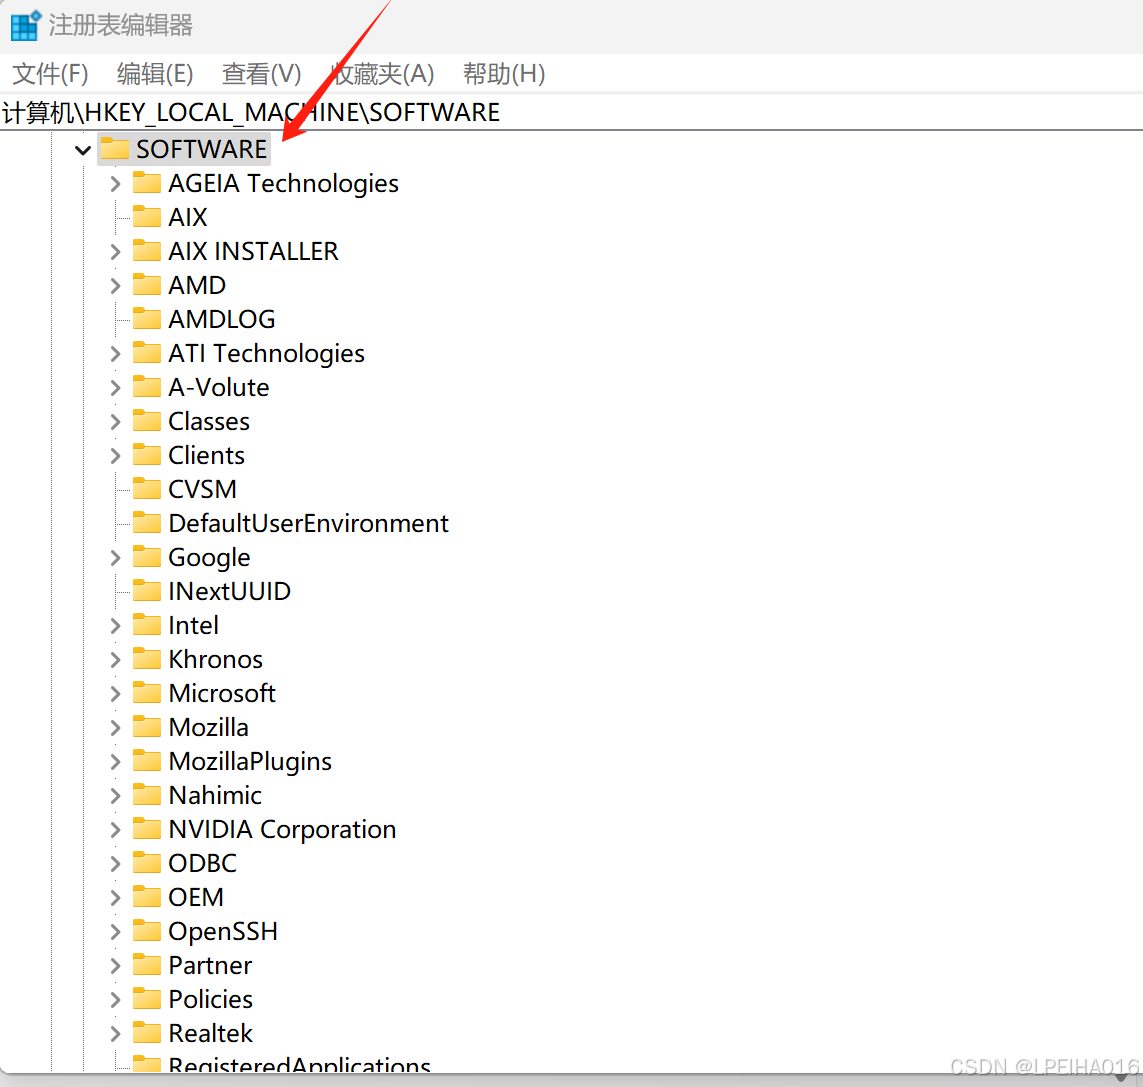Select the Partner key label
The width and height of the screenshot is (1143, 1087).
point(210,966)
